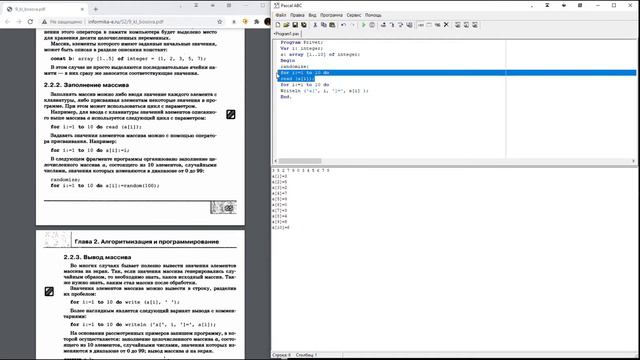The image size is (640, 360).
Task: Reload the PDF page in the browser
Action: 30,22
